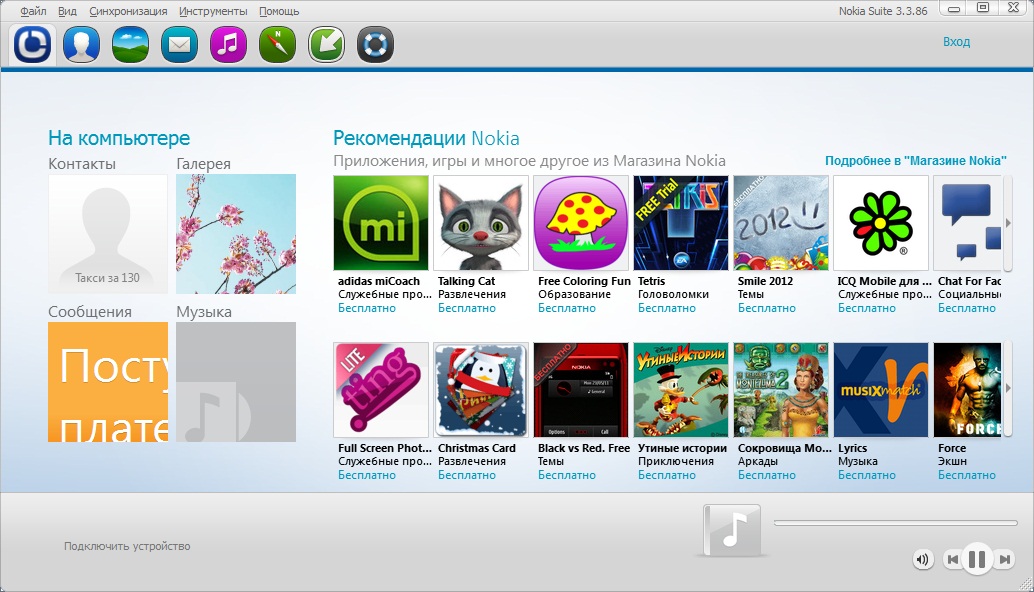Skip to next track
Screen dimensions: 1034x592
tap(1004, 560)
